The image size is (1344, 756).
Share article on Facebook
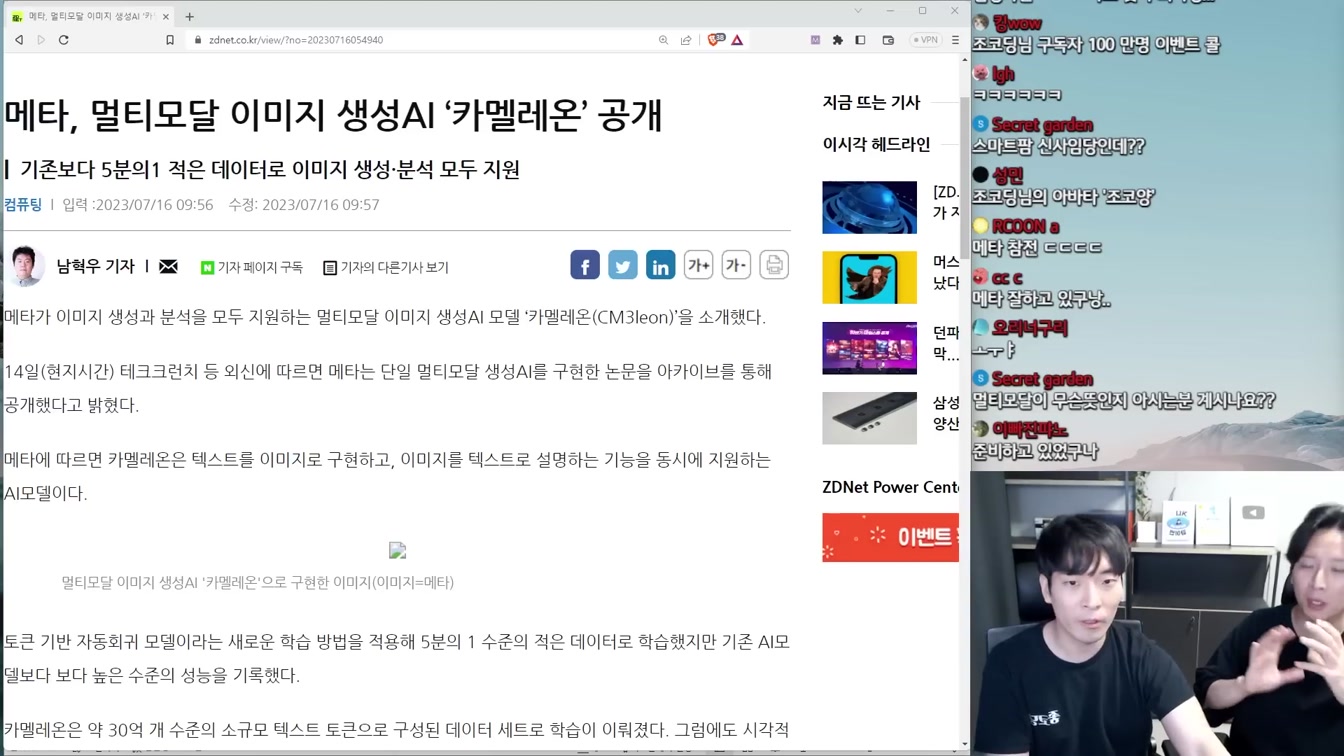585,265
